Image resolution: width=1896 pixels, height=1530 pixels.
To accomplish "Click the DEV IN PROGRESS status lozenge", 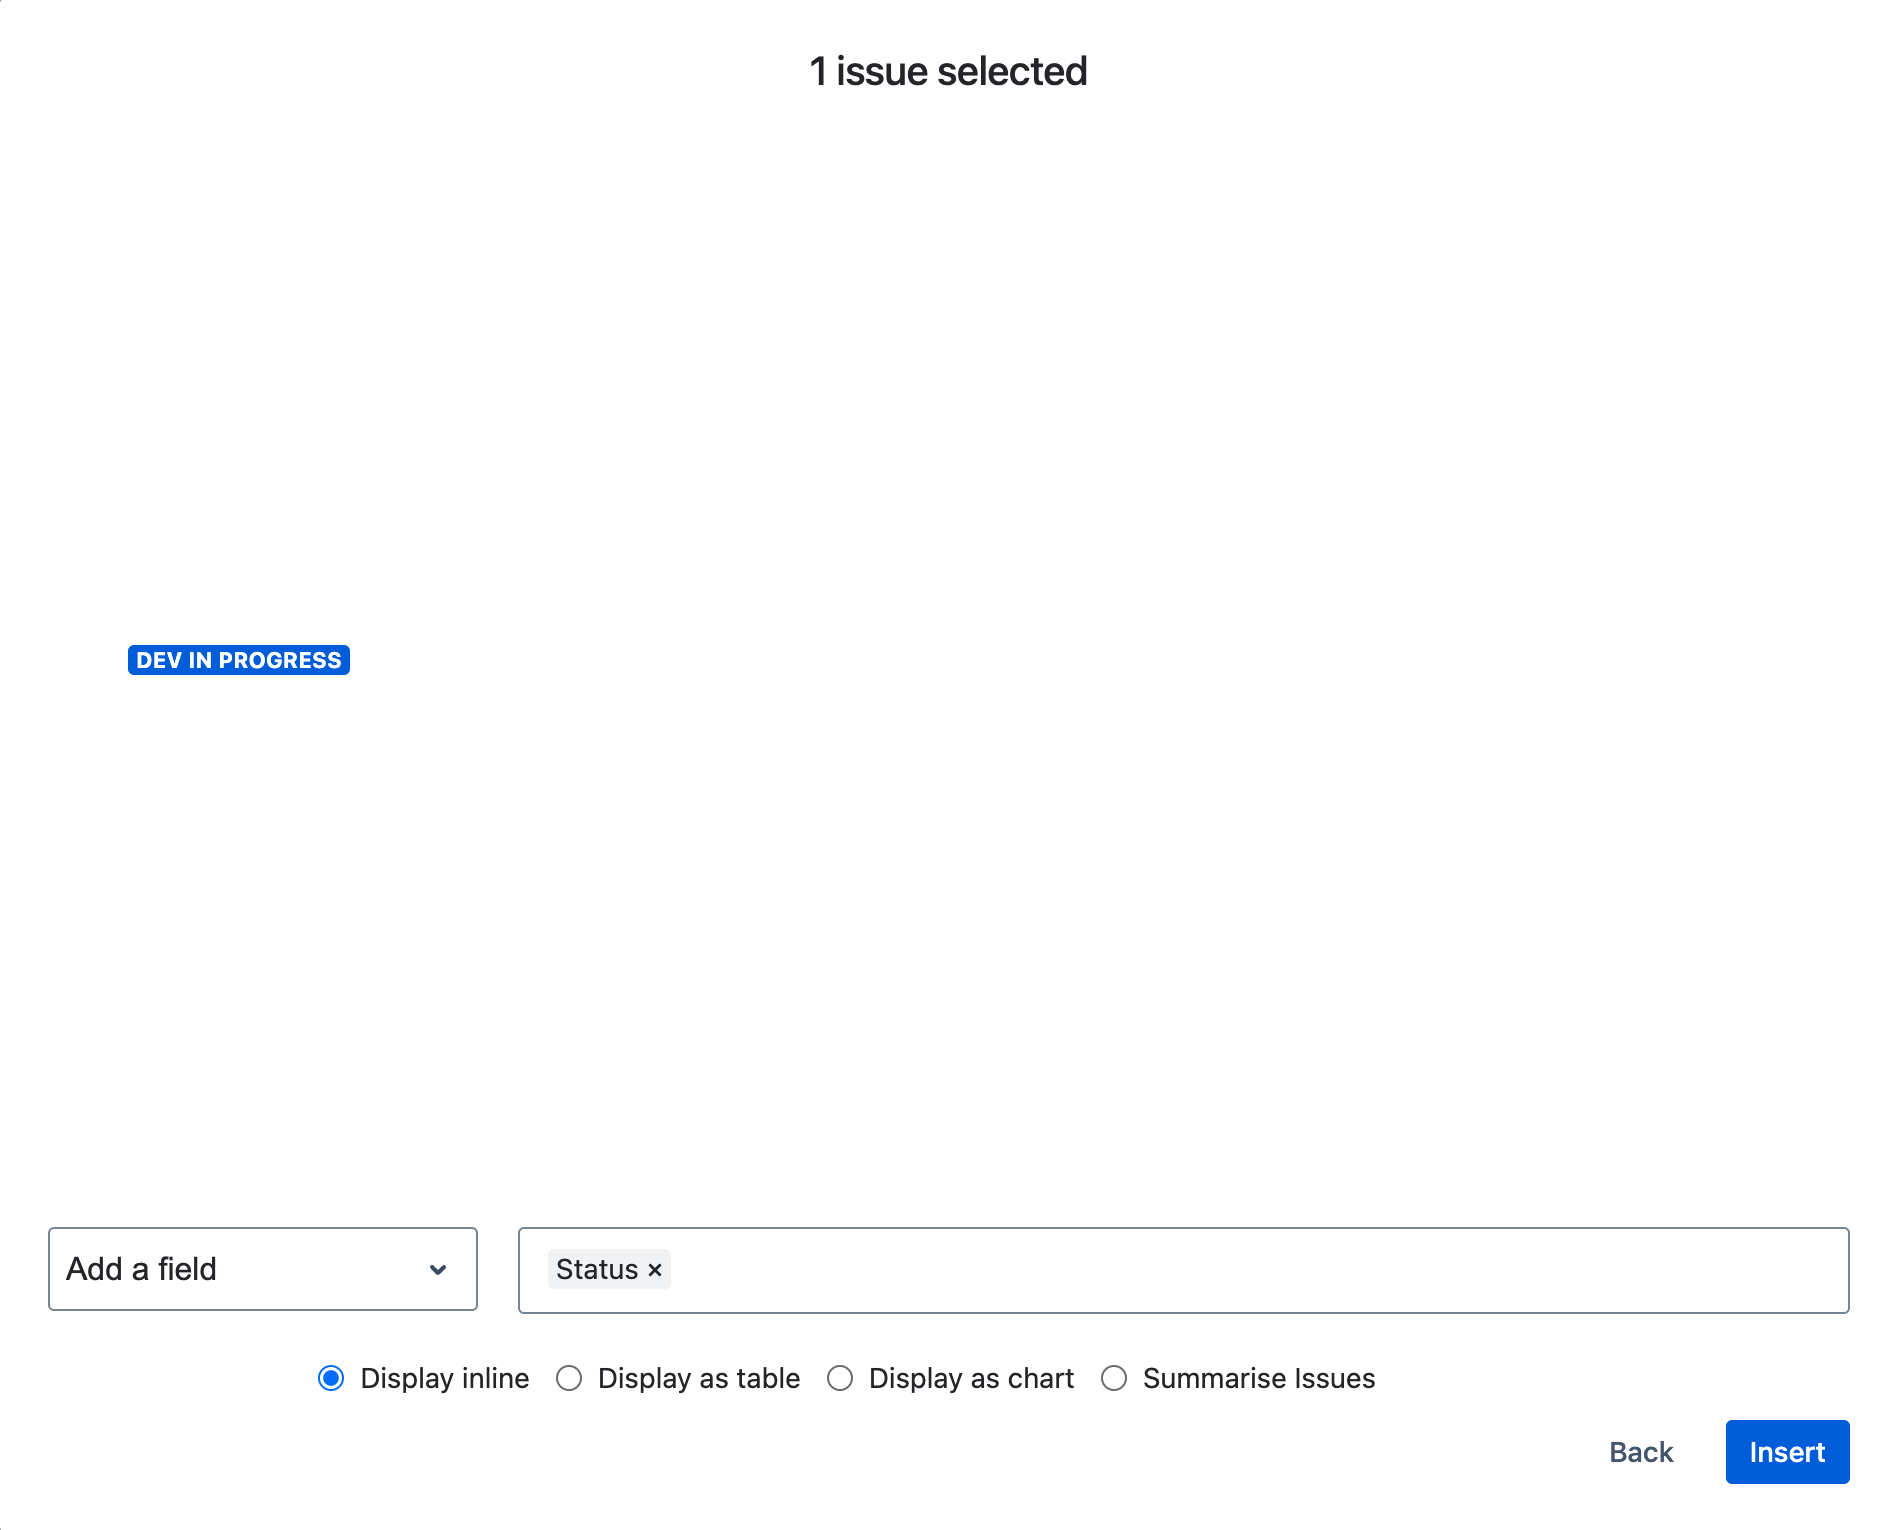I will 238,660.
